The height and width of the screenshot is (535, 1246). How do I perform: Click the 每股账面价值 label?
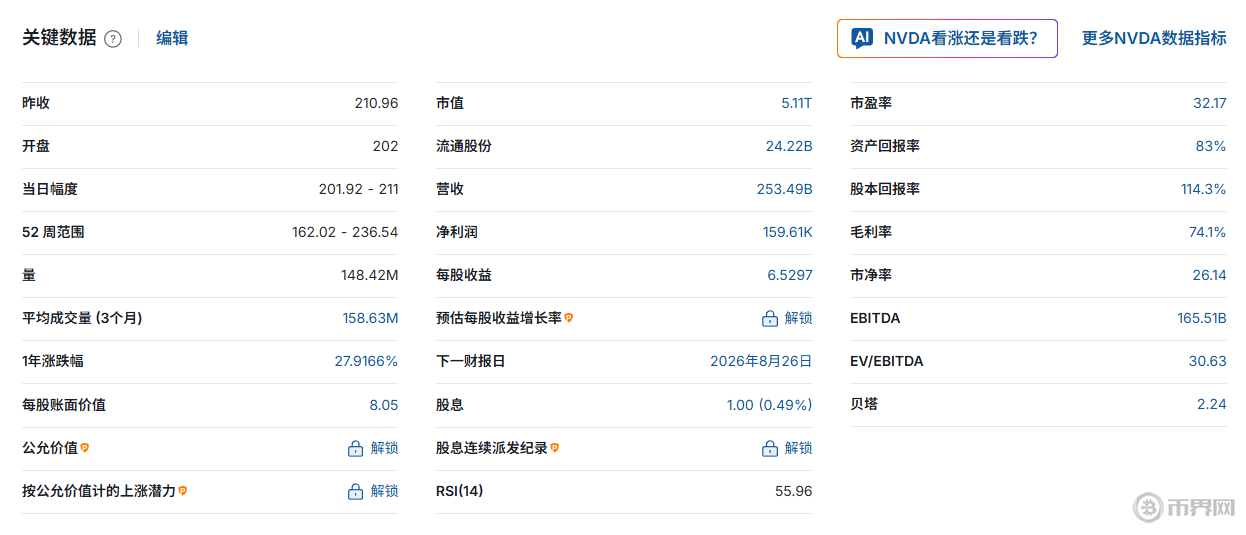click(x=64, y=405)
